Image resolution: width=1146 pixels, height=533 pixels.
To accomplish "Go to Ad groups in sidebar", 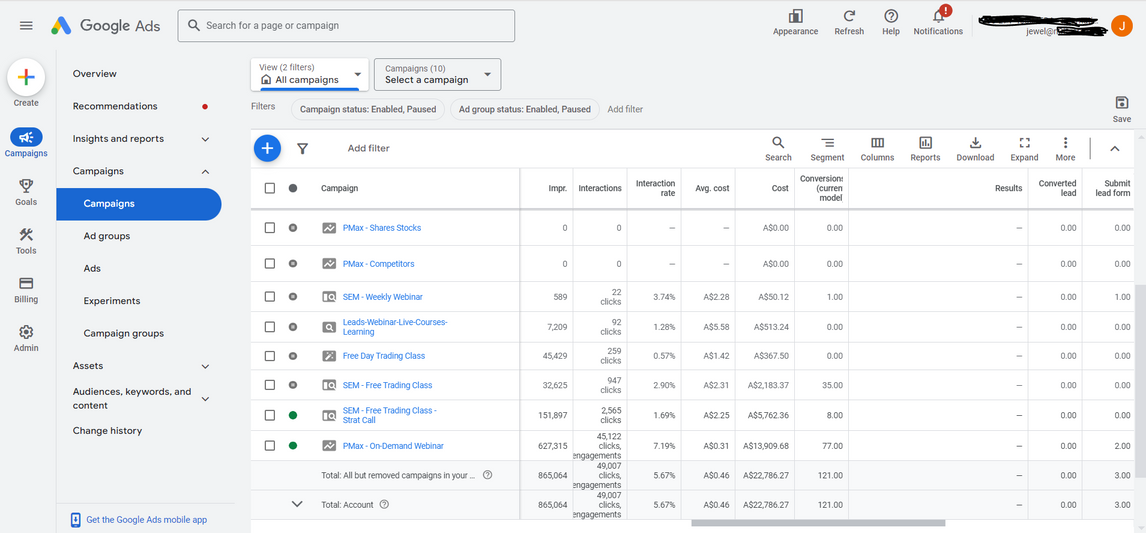I will [107, 236].
